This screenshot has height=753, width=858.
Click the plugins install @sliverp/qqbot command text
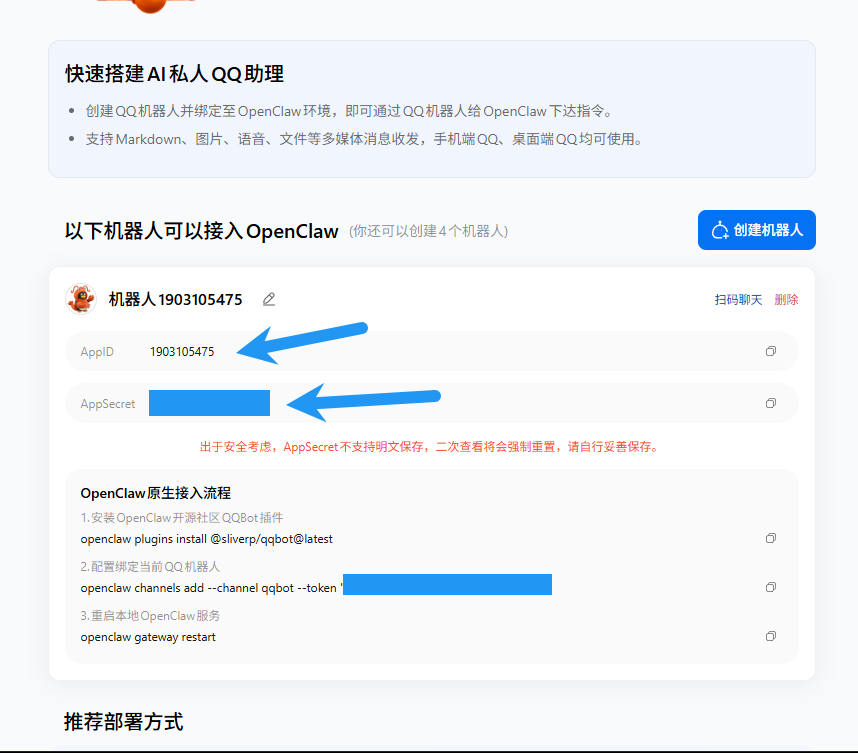click(x=206, y=538)
